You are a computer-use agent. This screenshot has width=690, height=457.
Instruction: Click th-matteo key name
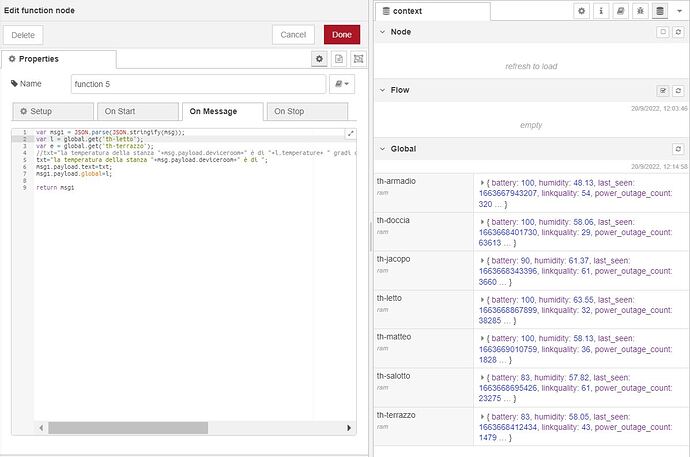[x=394, y=337]
